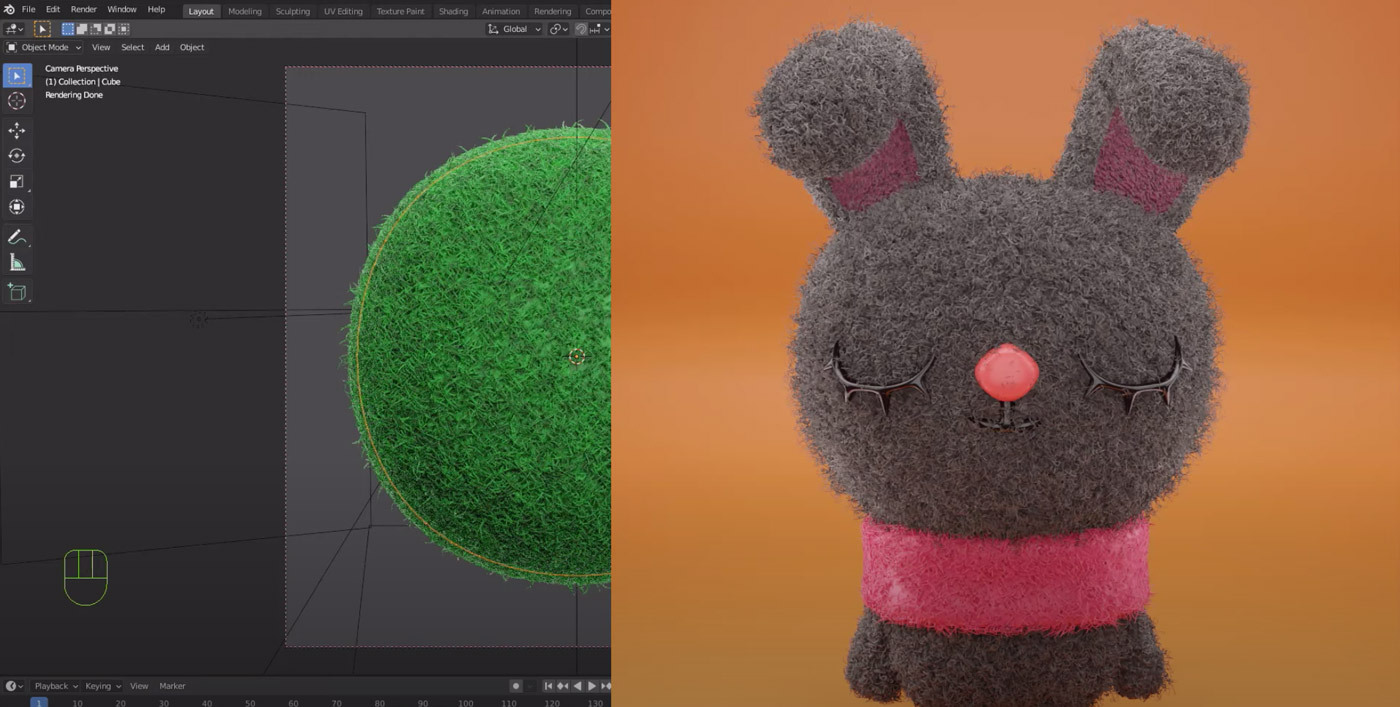Enable the auto keying record button

(x=516, y=686)
